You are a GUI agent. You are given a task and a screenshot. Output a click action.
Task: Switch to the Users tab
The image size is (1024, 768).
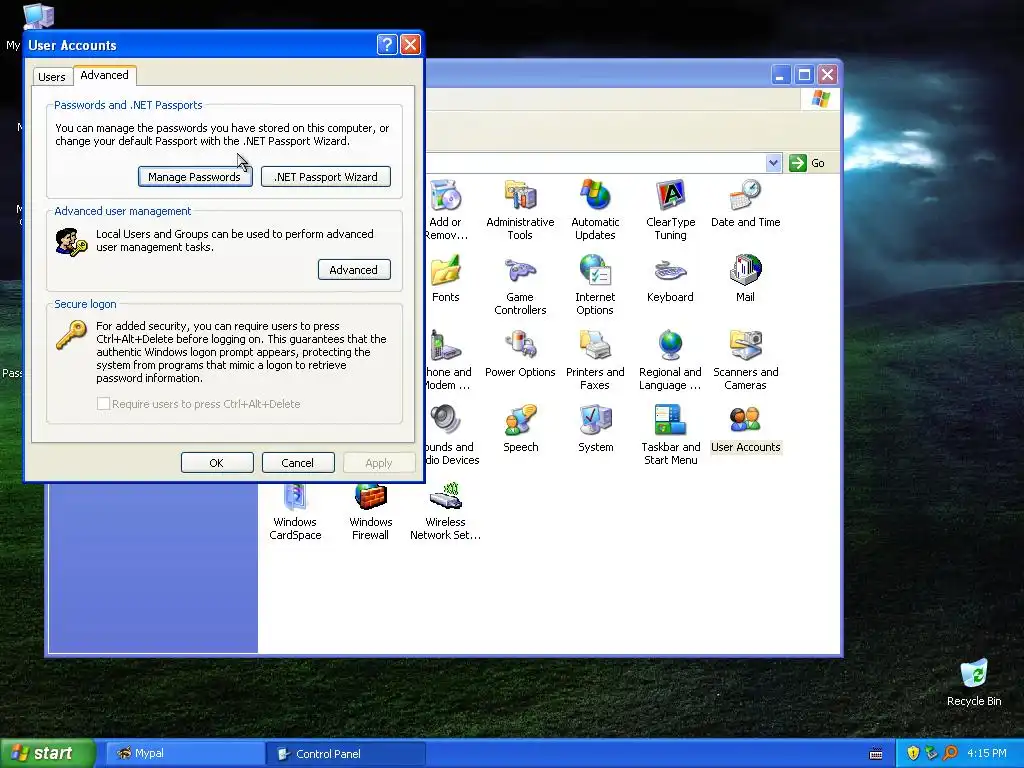pos(52,77)
